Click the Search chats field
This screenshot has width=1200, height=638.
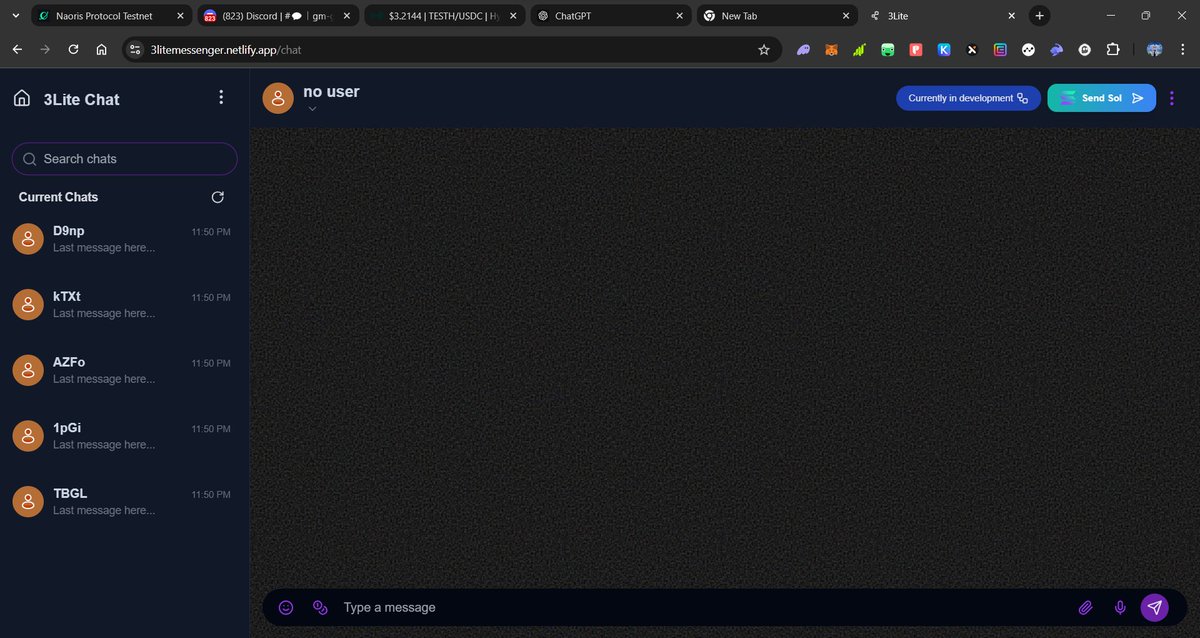pyautogui.click(x=124, y=159)
